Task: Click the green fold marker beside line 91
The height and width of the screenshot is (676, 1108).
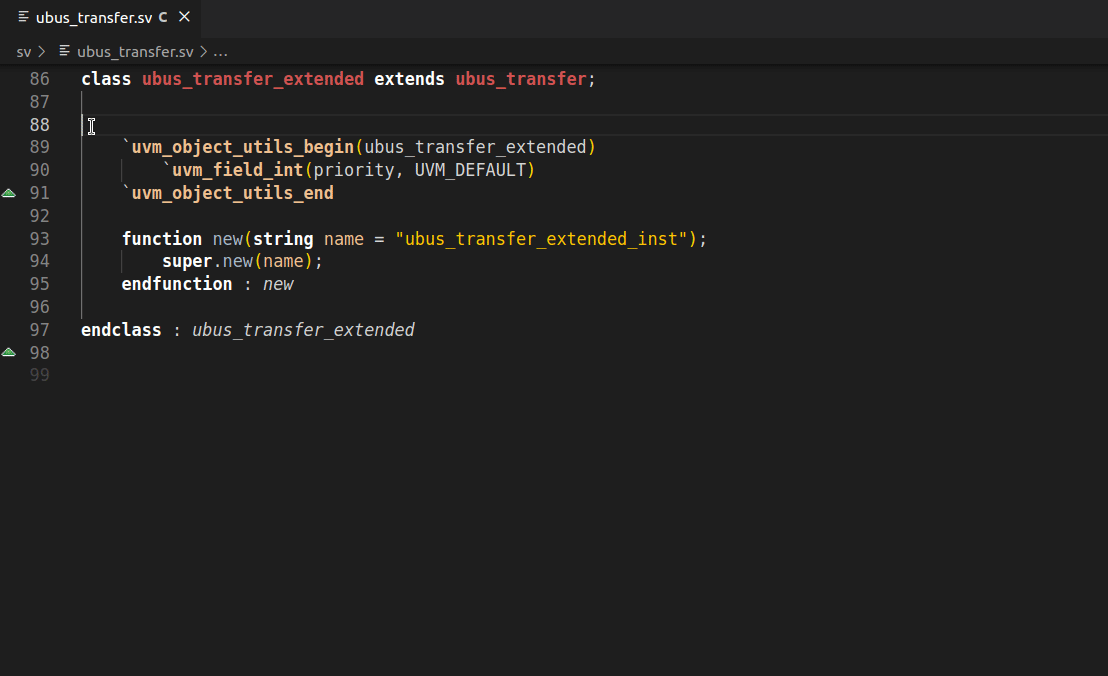Action: coord(9,192)
